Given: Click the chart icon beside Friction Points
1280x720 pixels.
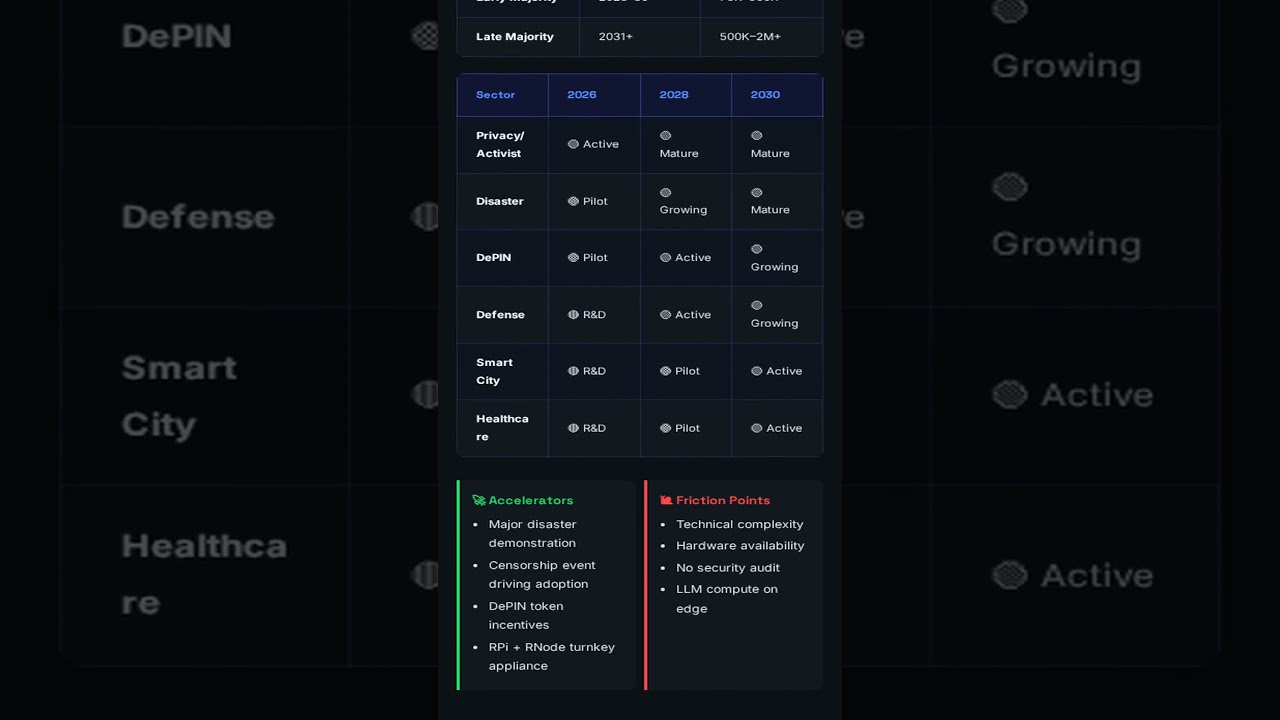Looking at the screenshot, I should 666,500.
